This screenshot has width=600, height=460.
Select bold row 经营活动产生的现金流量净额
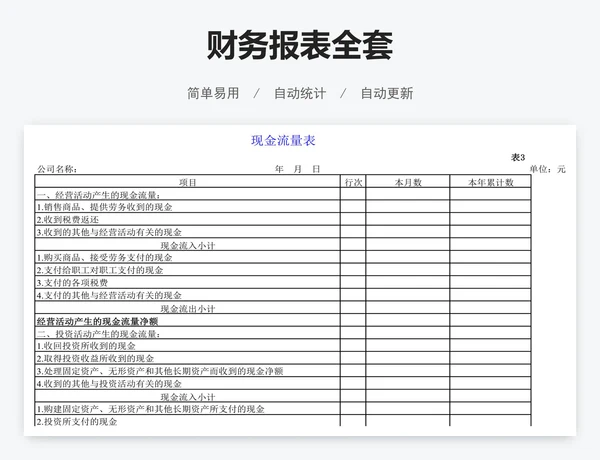(283, 321)
